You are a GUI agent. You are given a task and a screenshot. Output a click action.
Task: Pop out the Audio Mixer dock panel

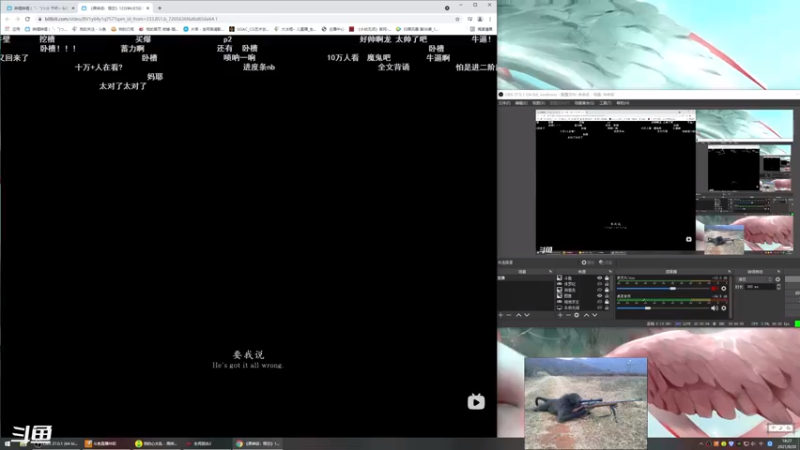729,271
